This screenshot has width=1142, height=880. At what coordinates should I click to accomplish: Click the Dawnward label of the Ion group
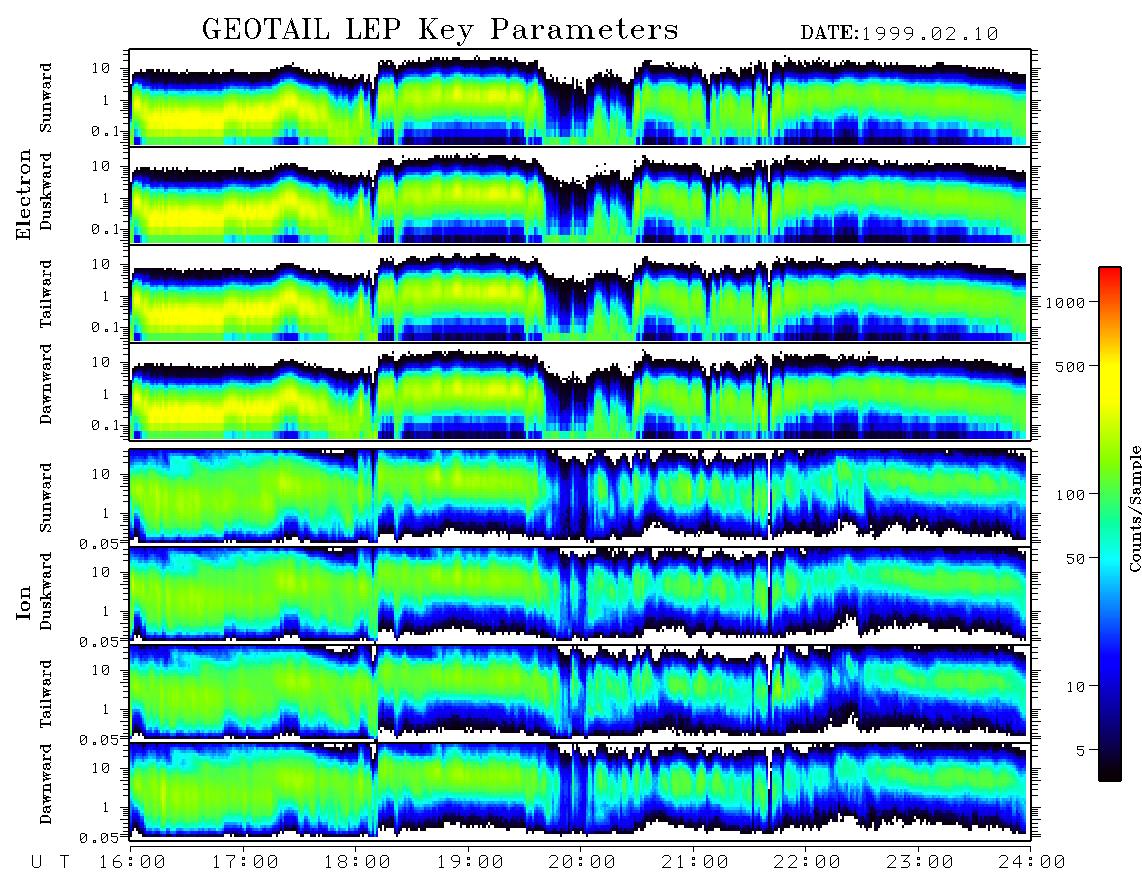[x=46, y=784]
